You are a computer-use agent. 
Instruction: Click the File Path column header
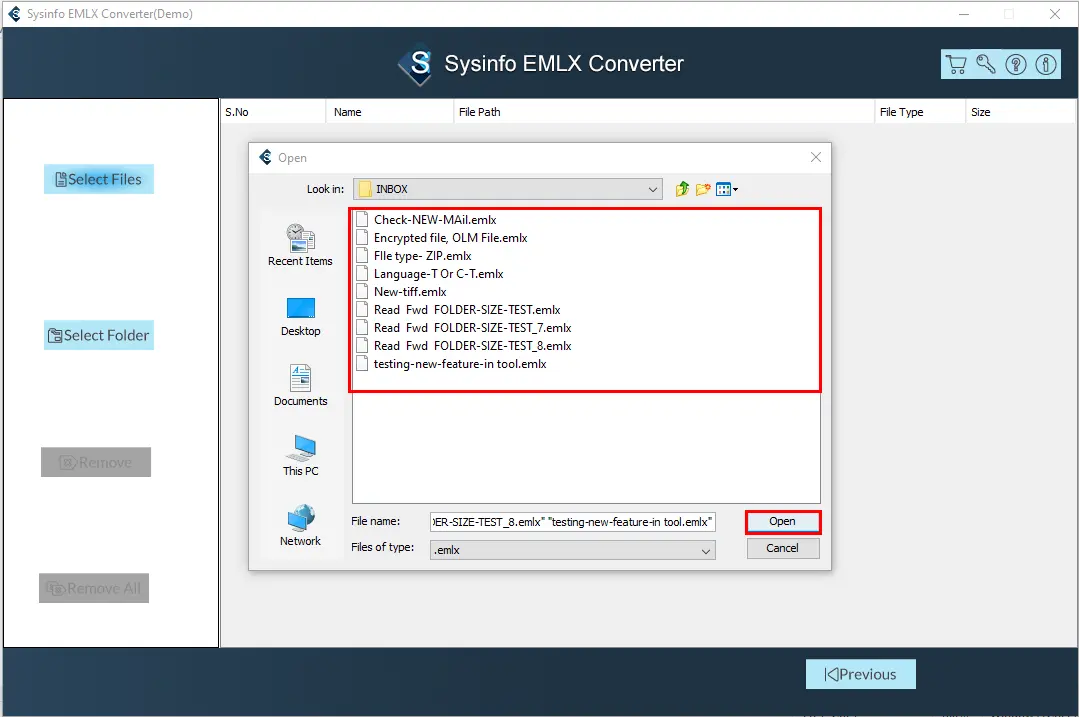[663, 112]
